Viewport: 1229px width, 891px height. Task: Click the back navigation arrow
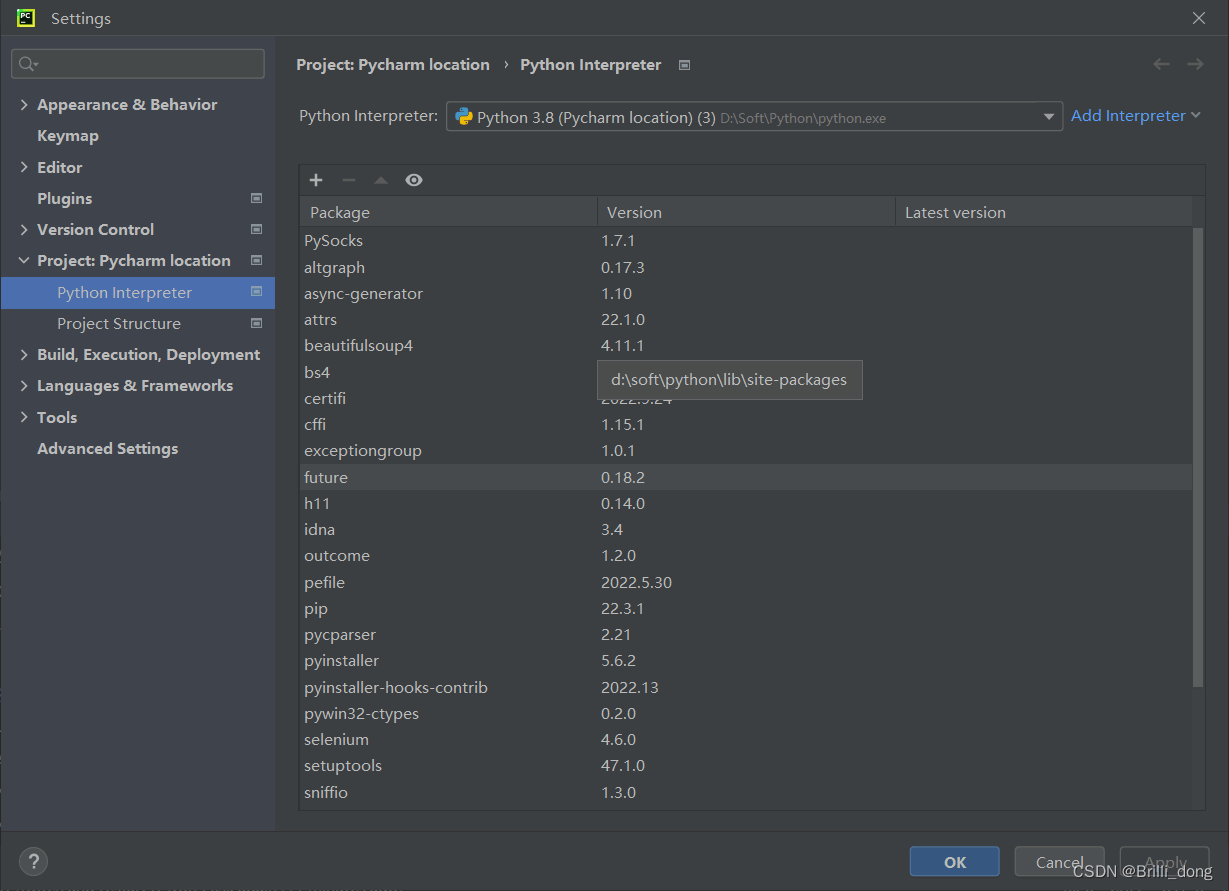pyautogui.click(x=1161, y=64)
